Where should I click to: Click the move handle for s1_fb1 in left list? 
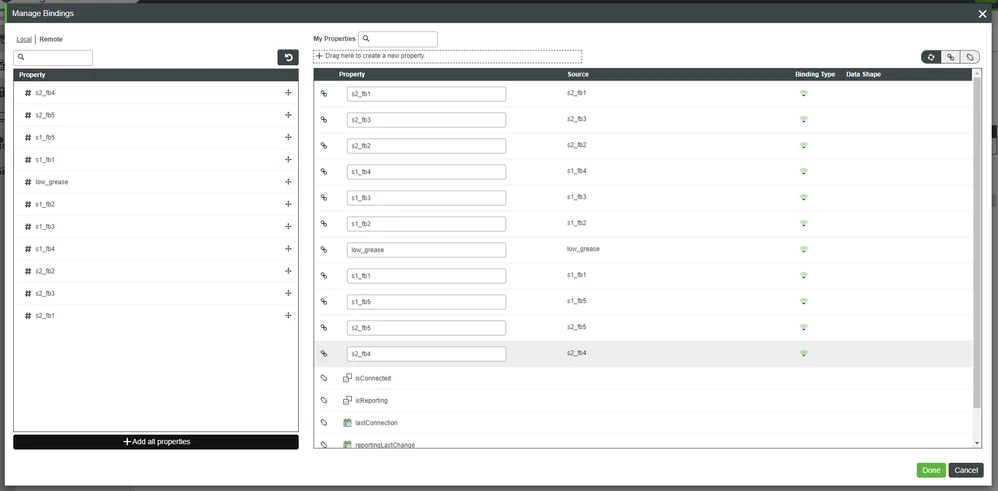pos(288,159)
